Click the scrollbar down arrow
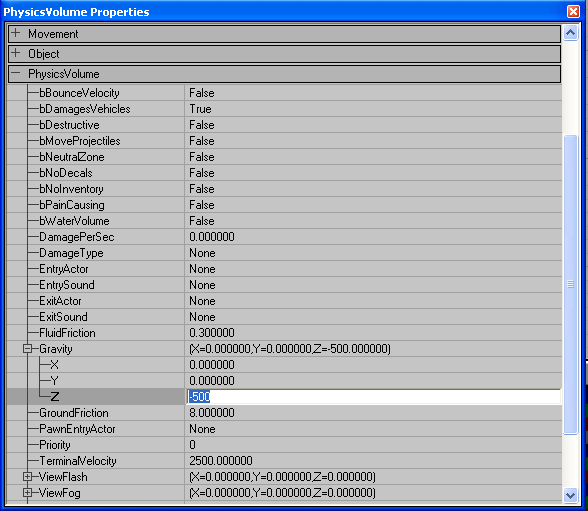The width and height of the screenshot is (588, 511). pos(570,495)
